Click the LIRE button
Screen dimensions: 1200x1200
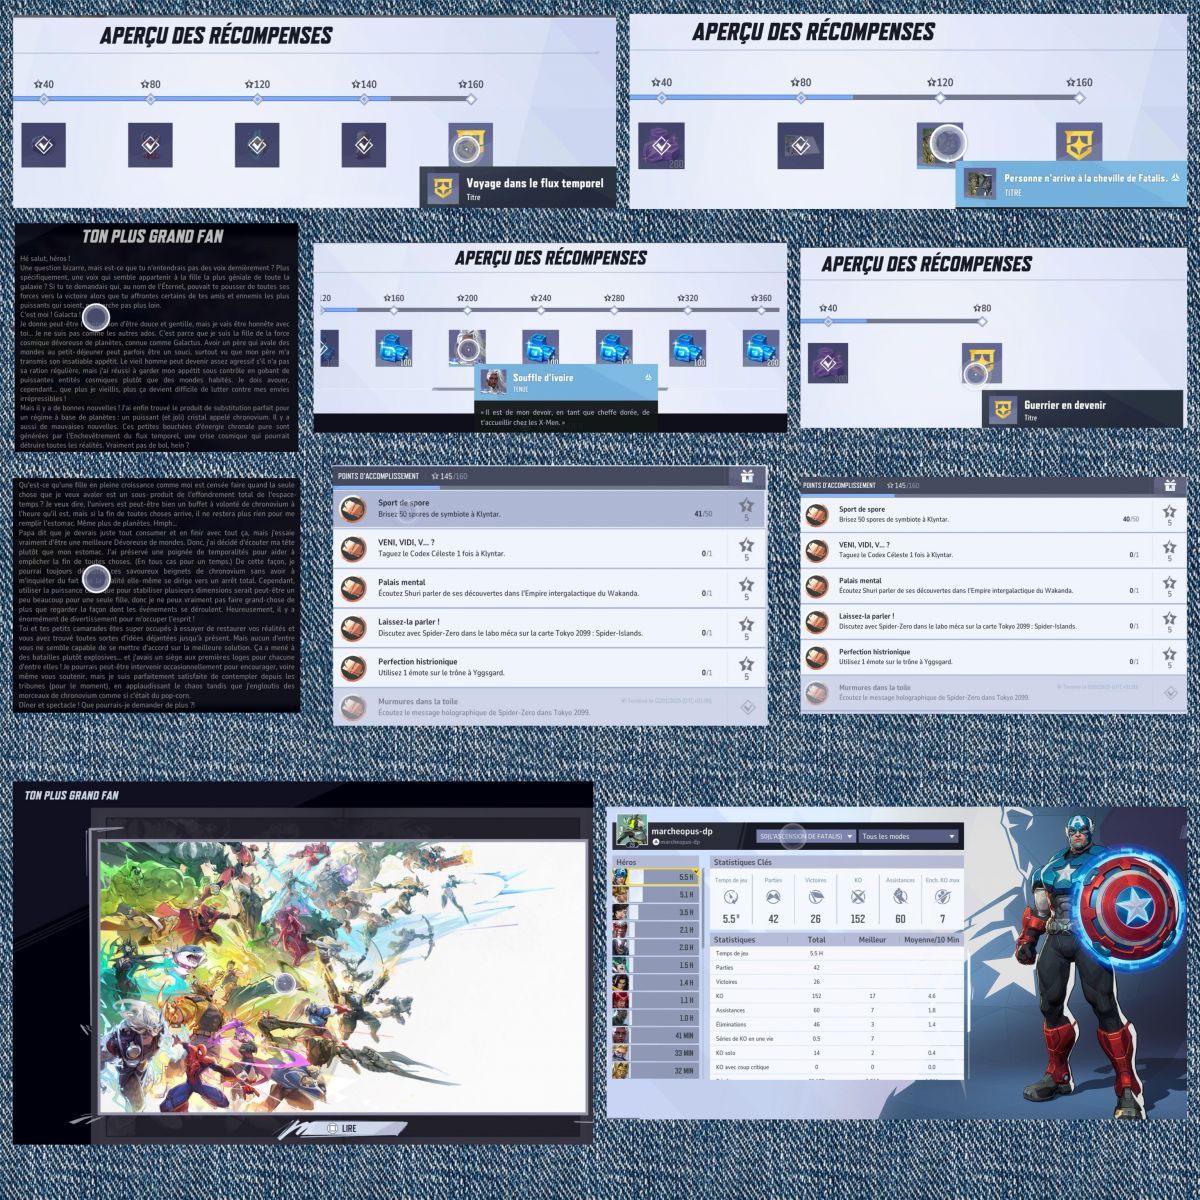(340, 1128)
